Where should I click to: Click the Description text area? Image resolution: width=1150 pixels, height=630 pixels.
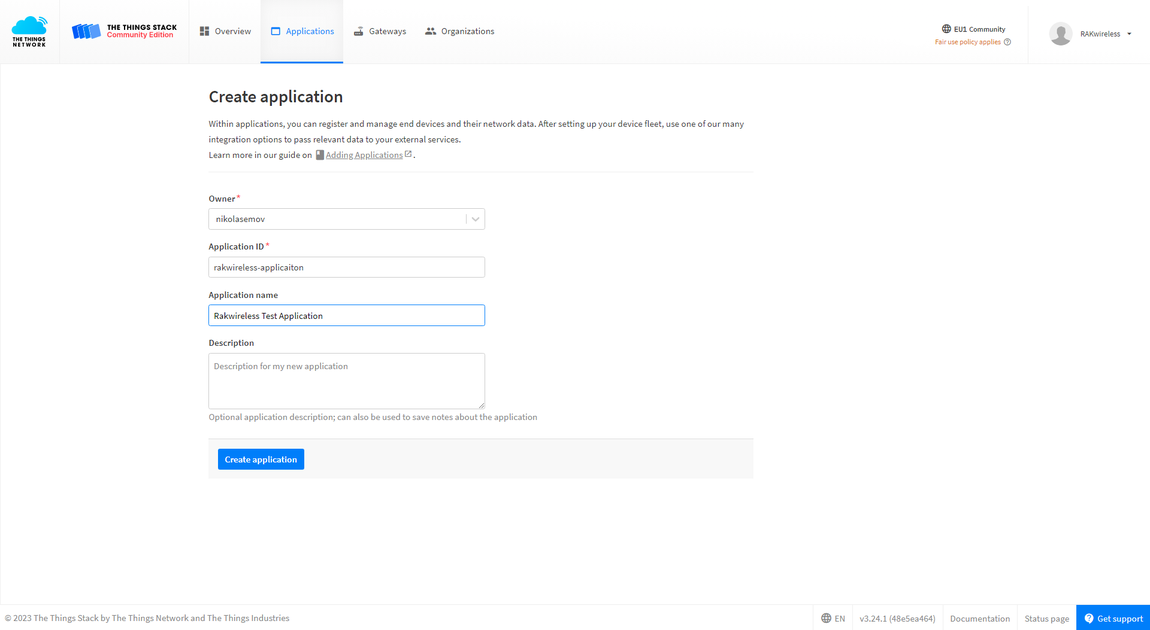pyautogui.click(x=346, y=381)
